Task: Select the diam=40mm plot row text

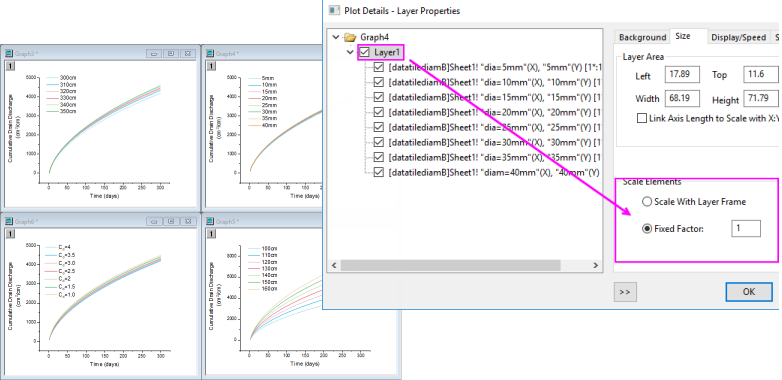Action: (494, 173)
